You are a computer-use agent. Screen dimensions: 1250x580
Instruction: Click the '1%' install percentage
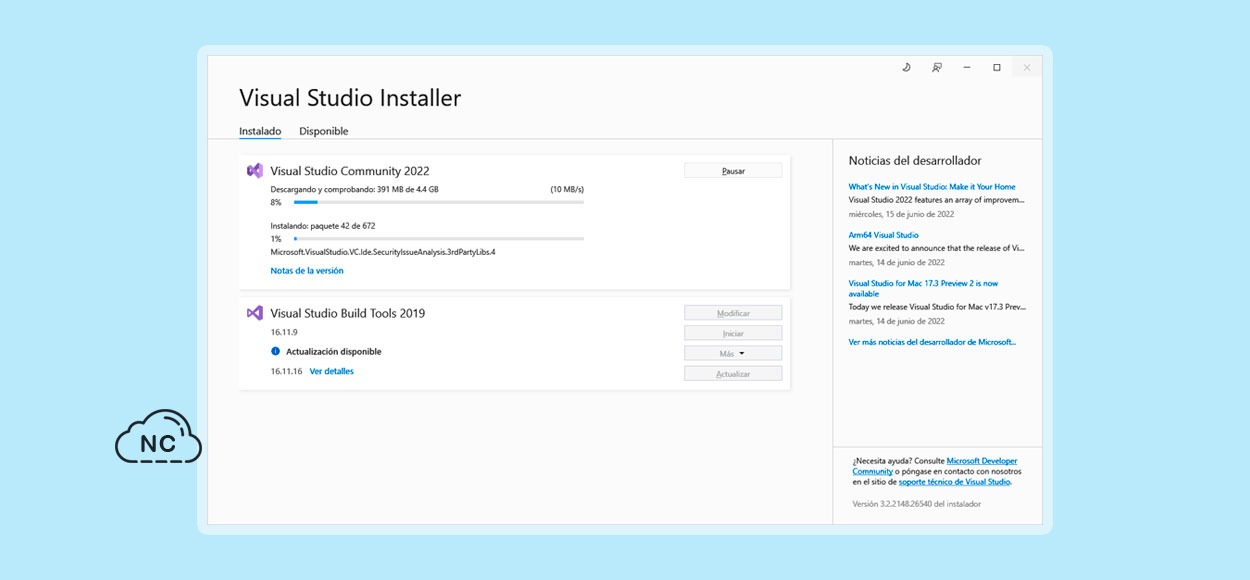pos(277,239)
